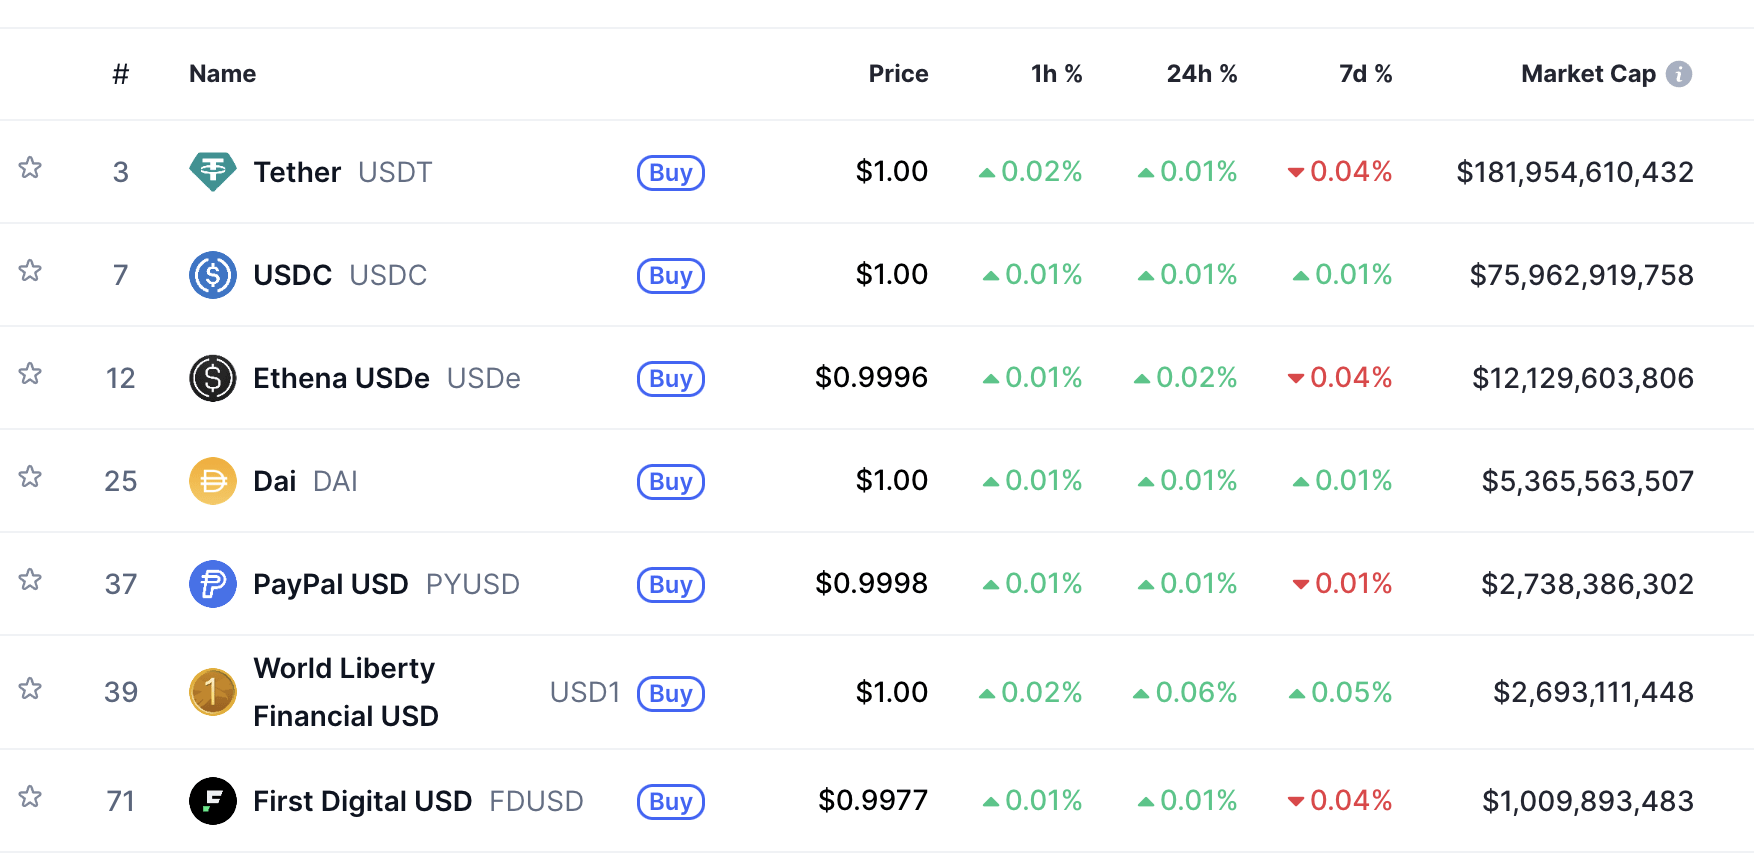Click the Tether coin logo icon
Image resolution: width=1754 pixels, height=862 pixels.
(212, 172)
